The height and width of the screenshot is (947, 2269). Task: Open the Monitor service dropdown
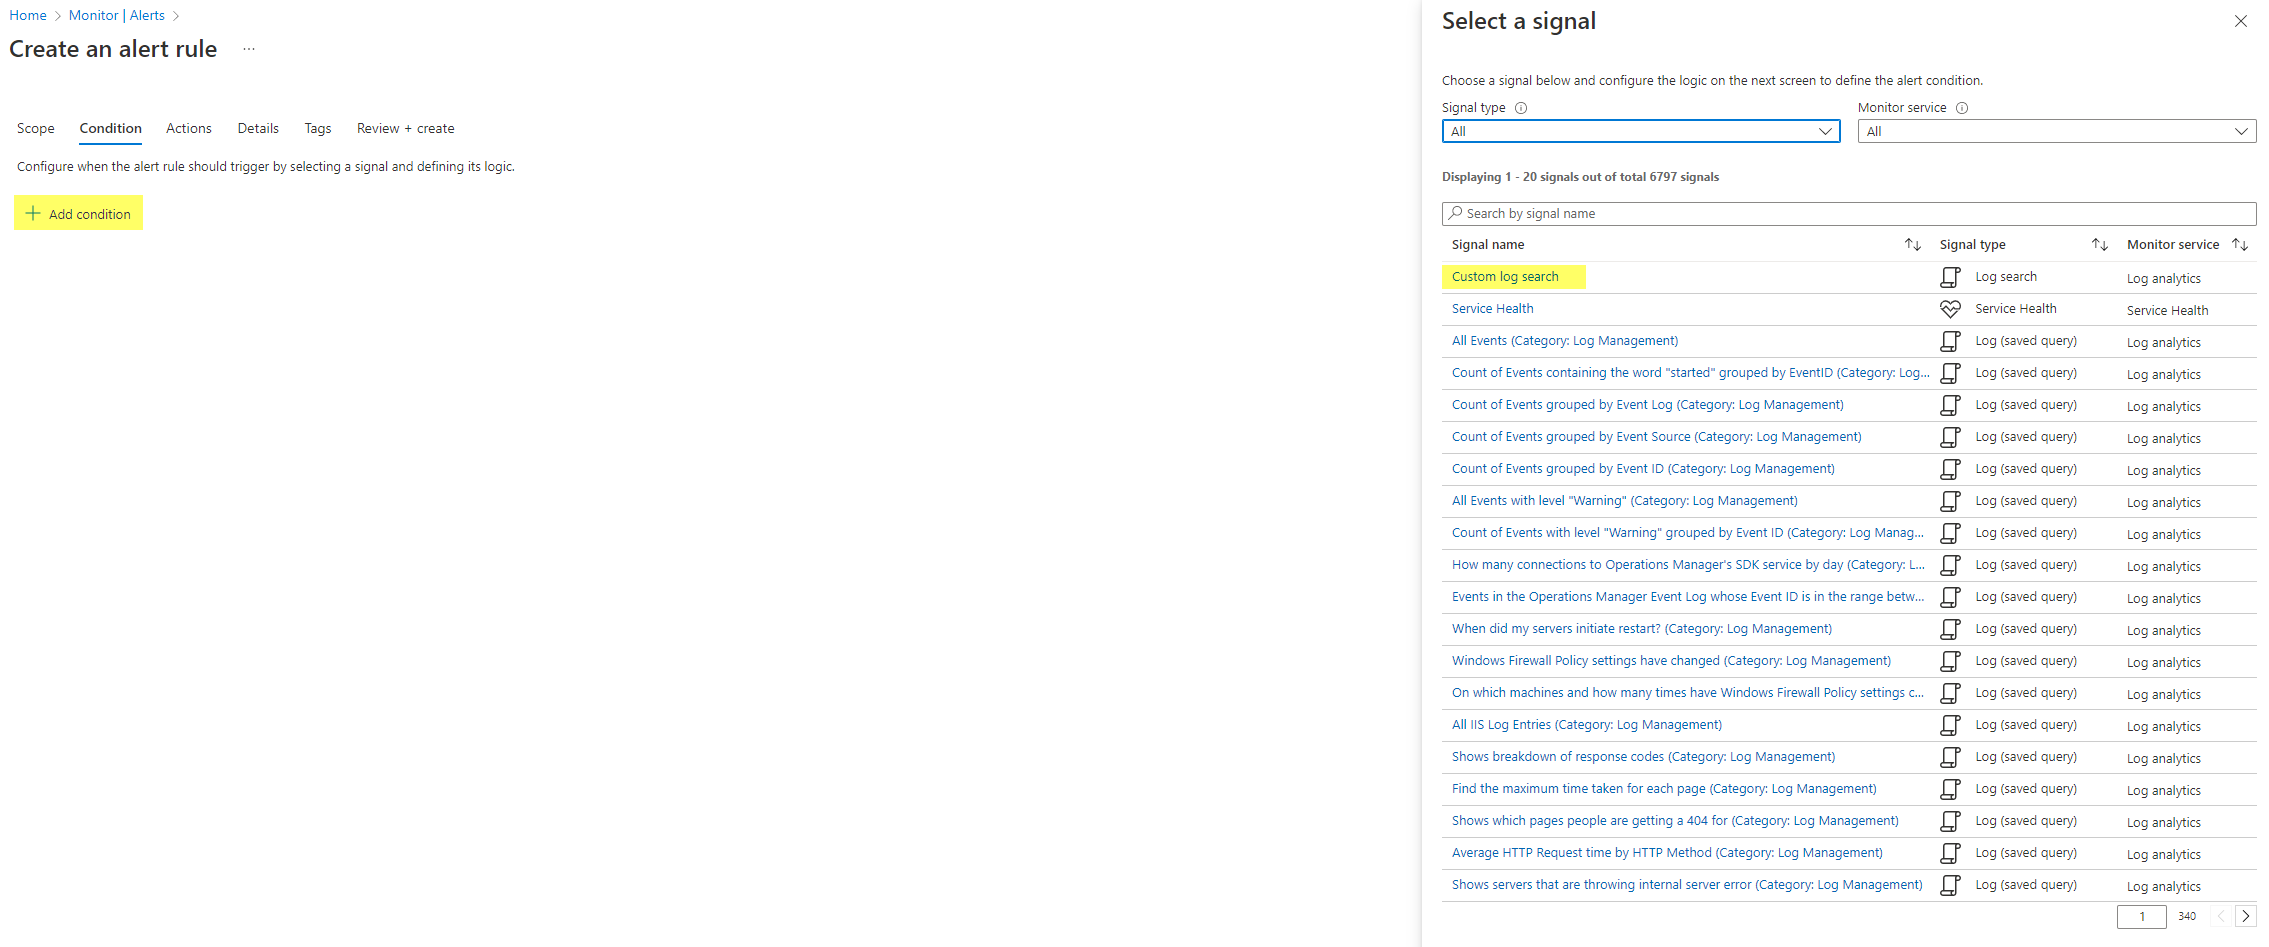click(2056, 131)
